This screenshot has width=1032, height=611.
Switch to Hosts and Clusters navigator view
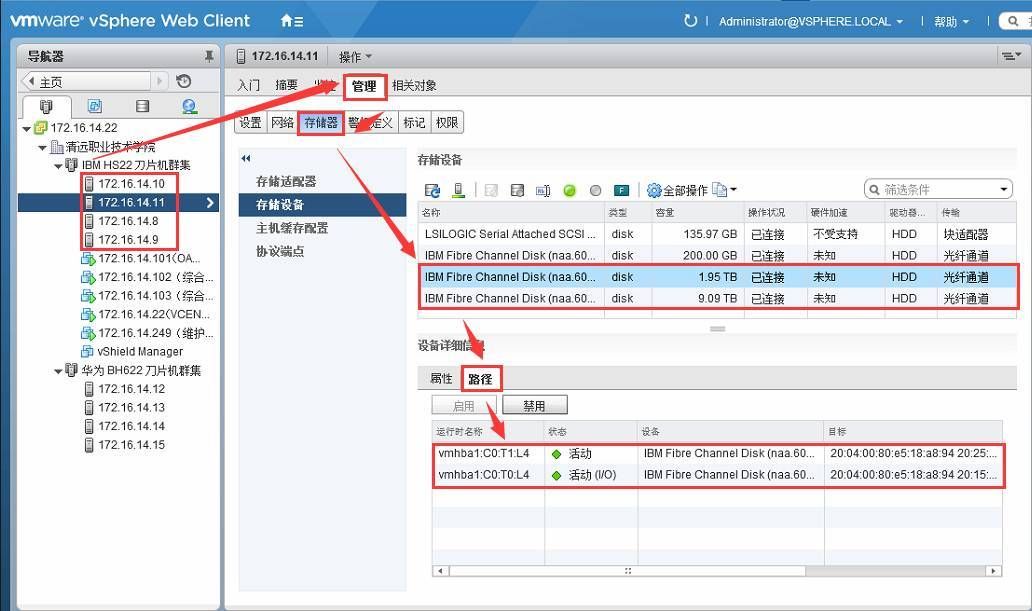point(45,106)
